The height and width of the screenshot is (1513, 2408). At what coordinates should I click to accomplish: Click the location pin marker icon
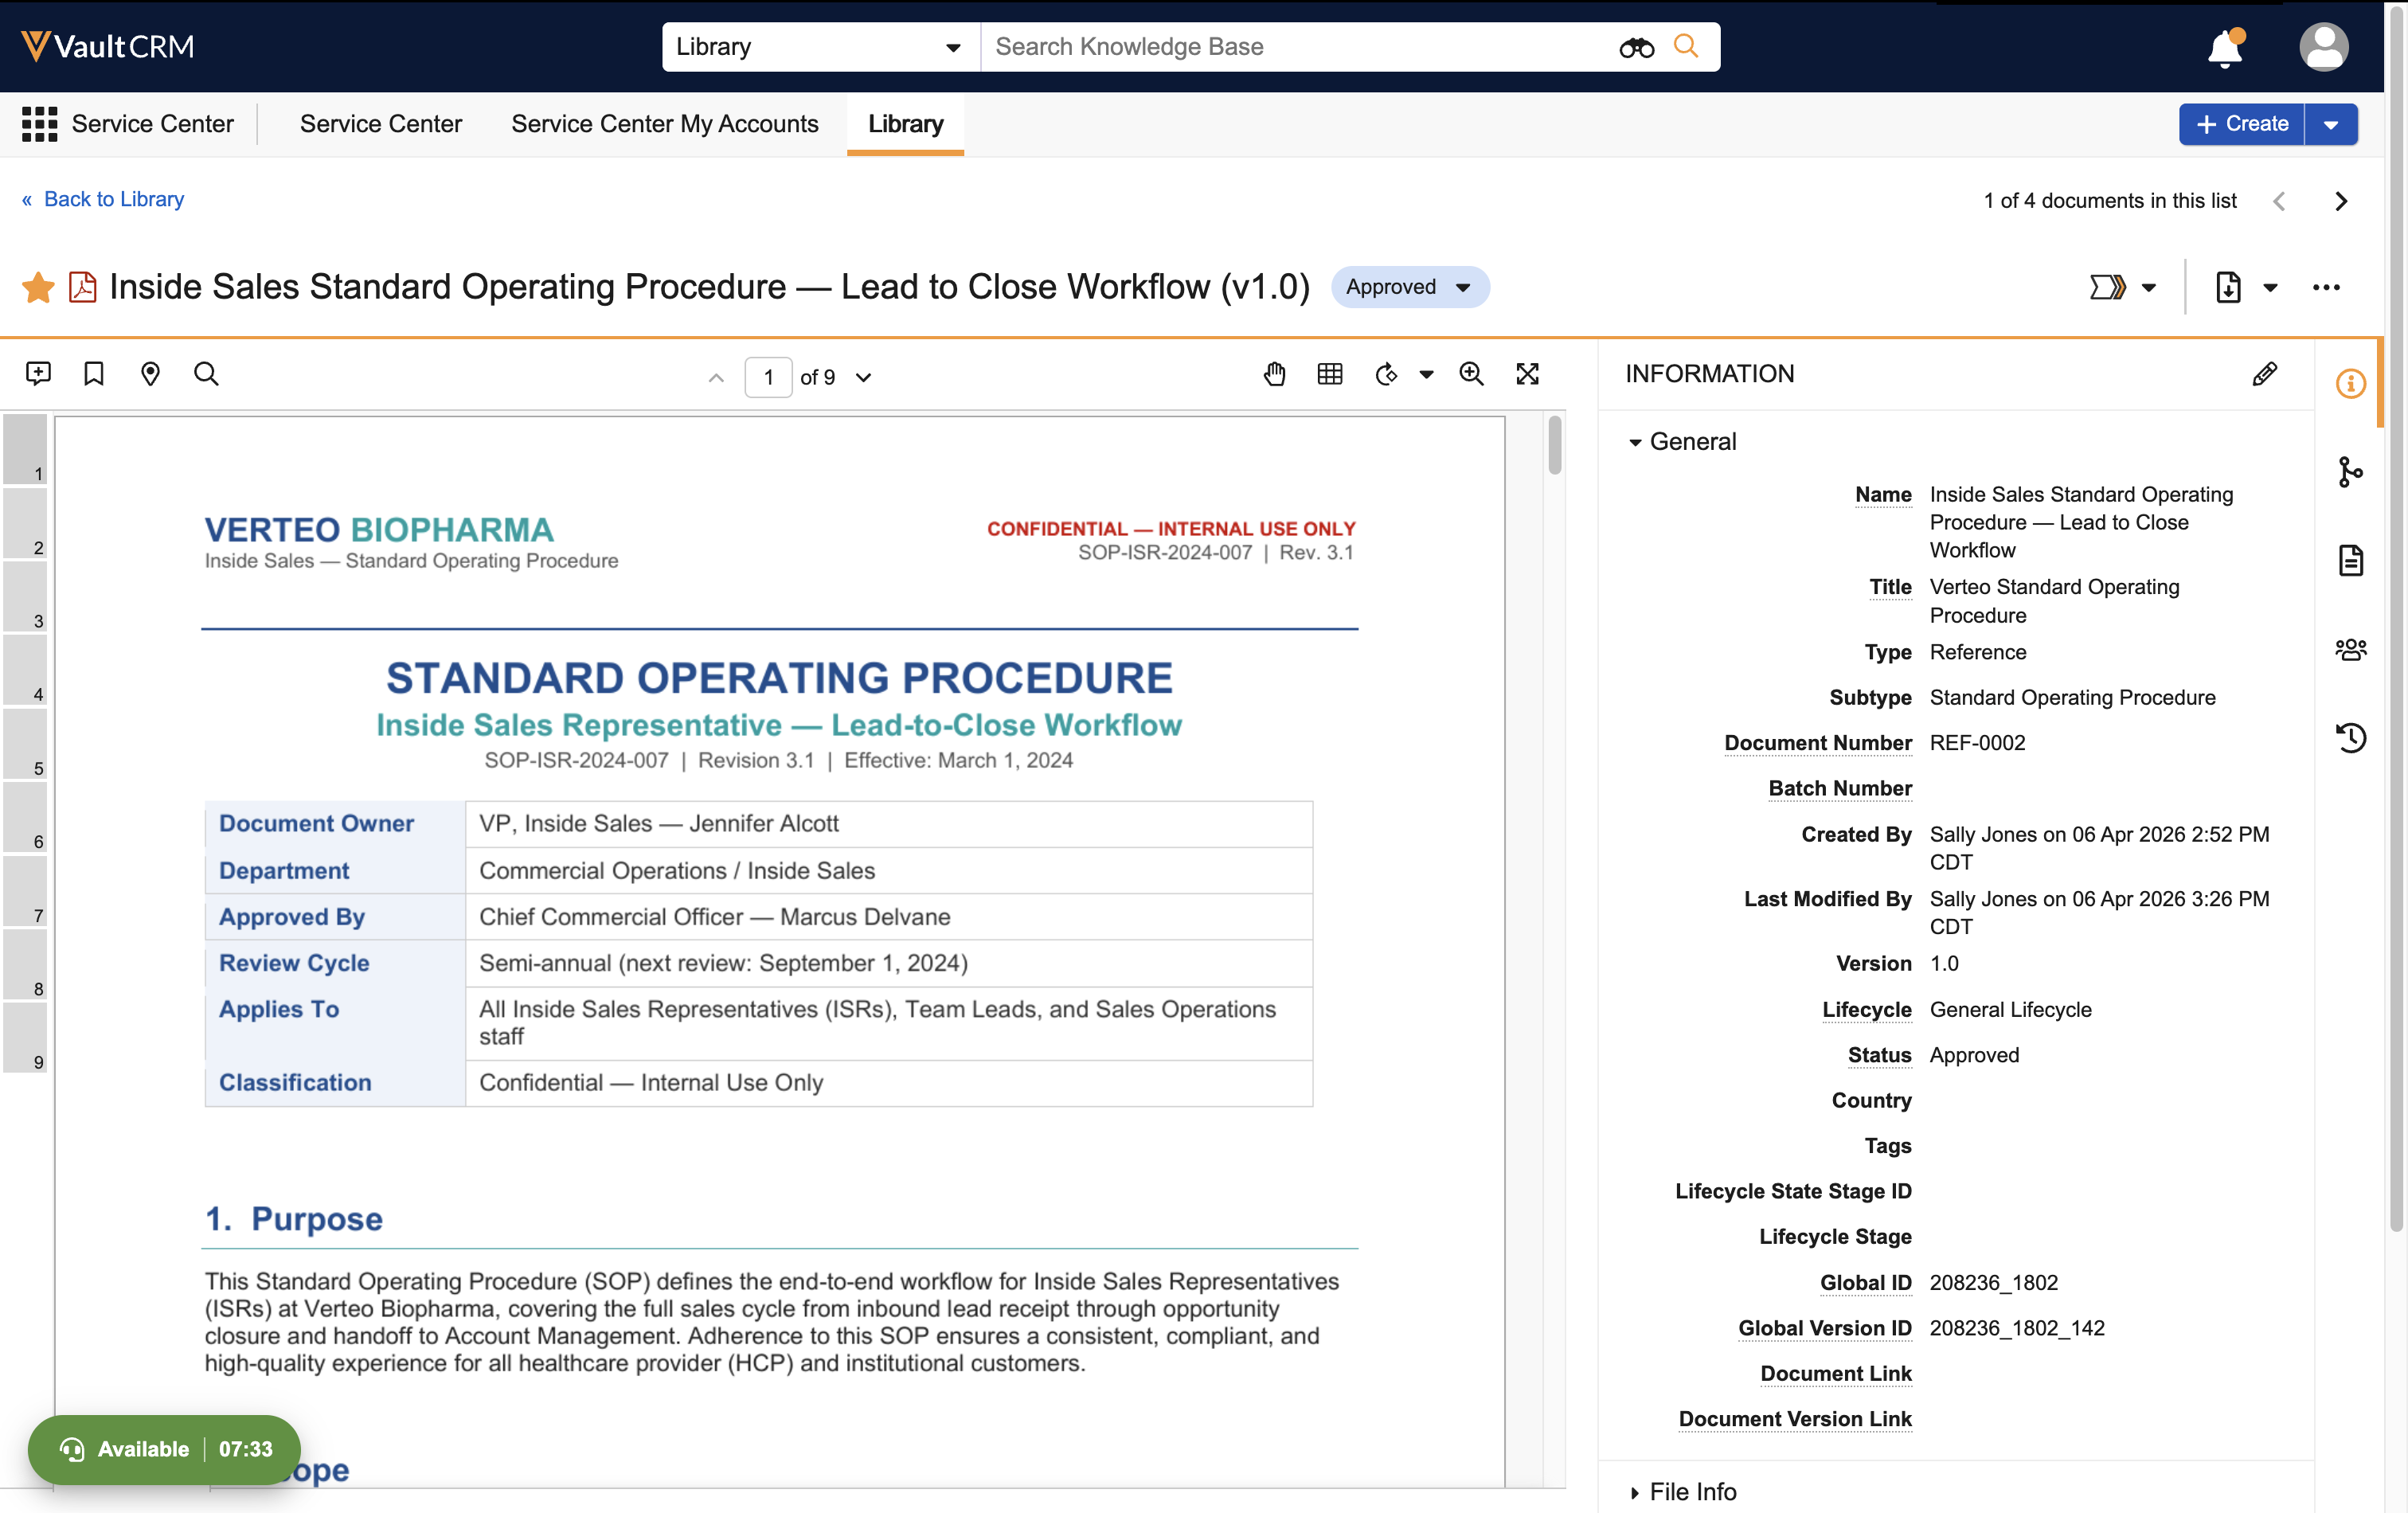[x=150, y=374]
